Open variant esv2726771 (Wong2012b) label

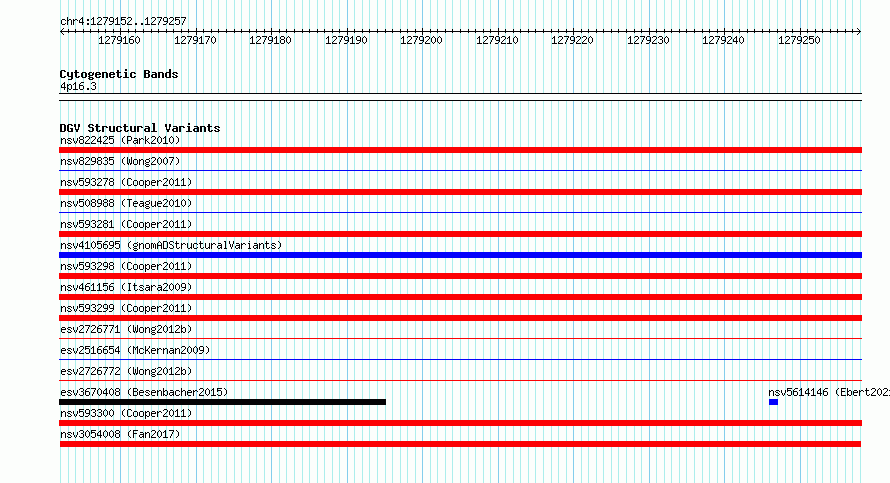(126, 329)
